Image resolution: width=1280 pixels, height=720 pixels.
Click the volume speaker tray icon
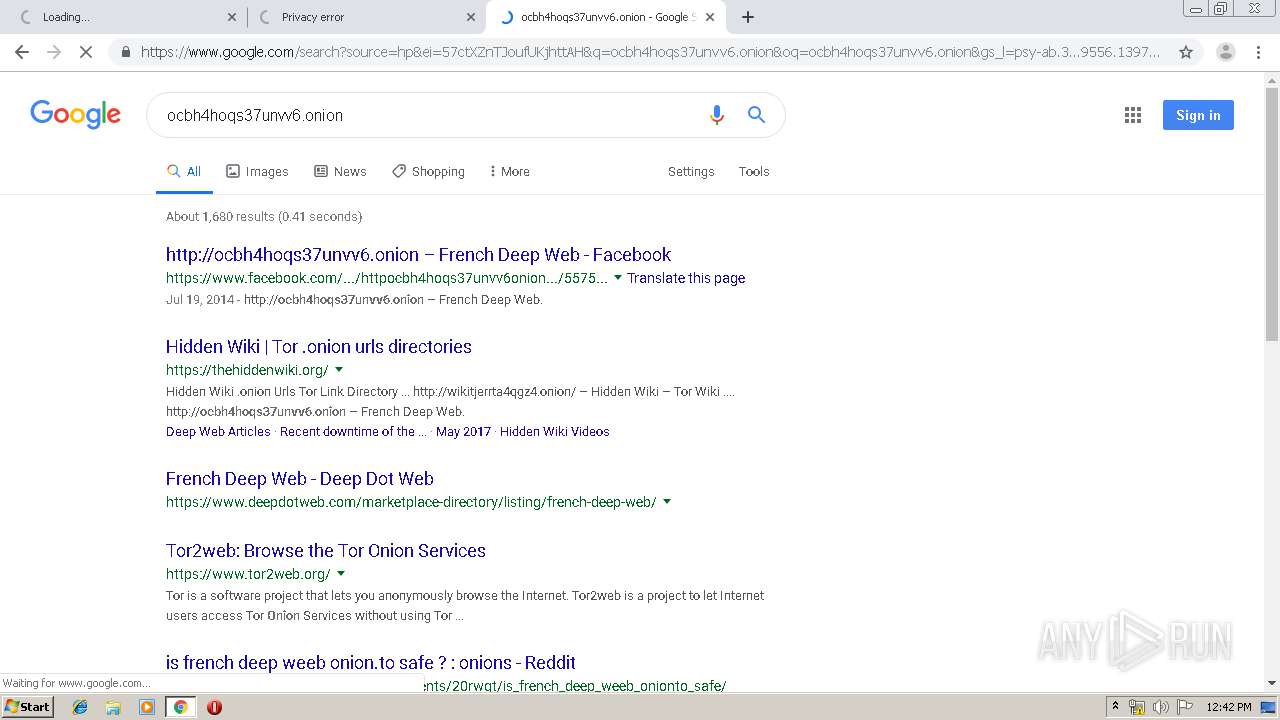click(1160, 707)
